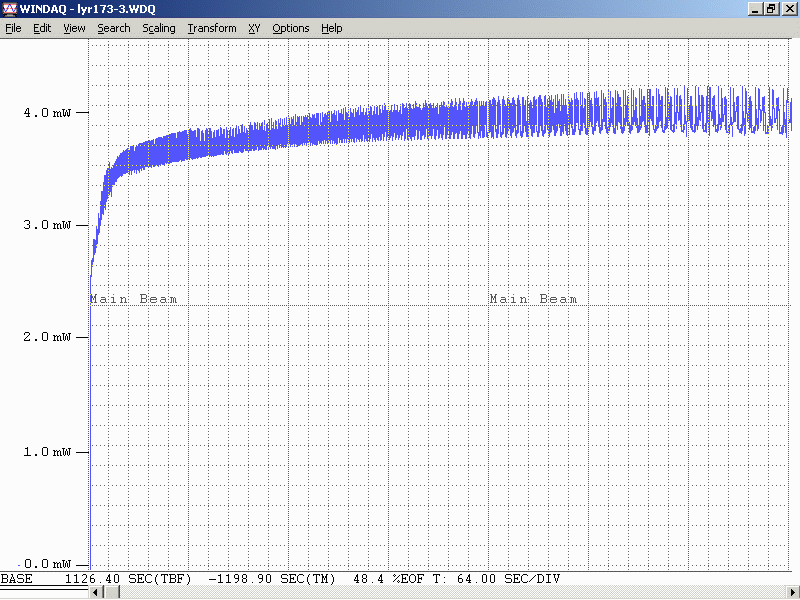The width and height of the screenshot is (800, 600).
Task: Expand the Scaling menu
Action: click(158, 28)
